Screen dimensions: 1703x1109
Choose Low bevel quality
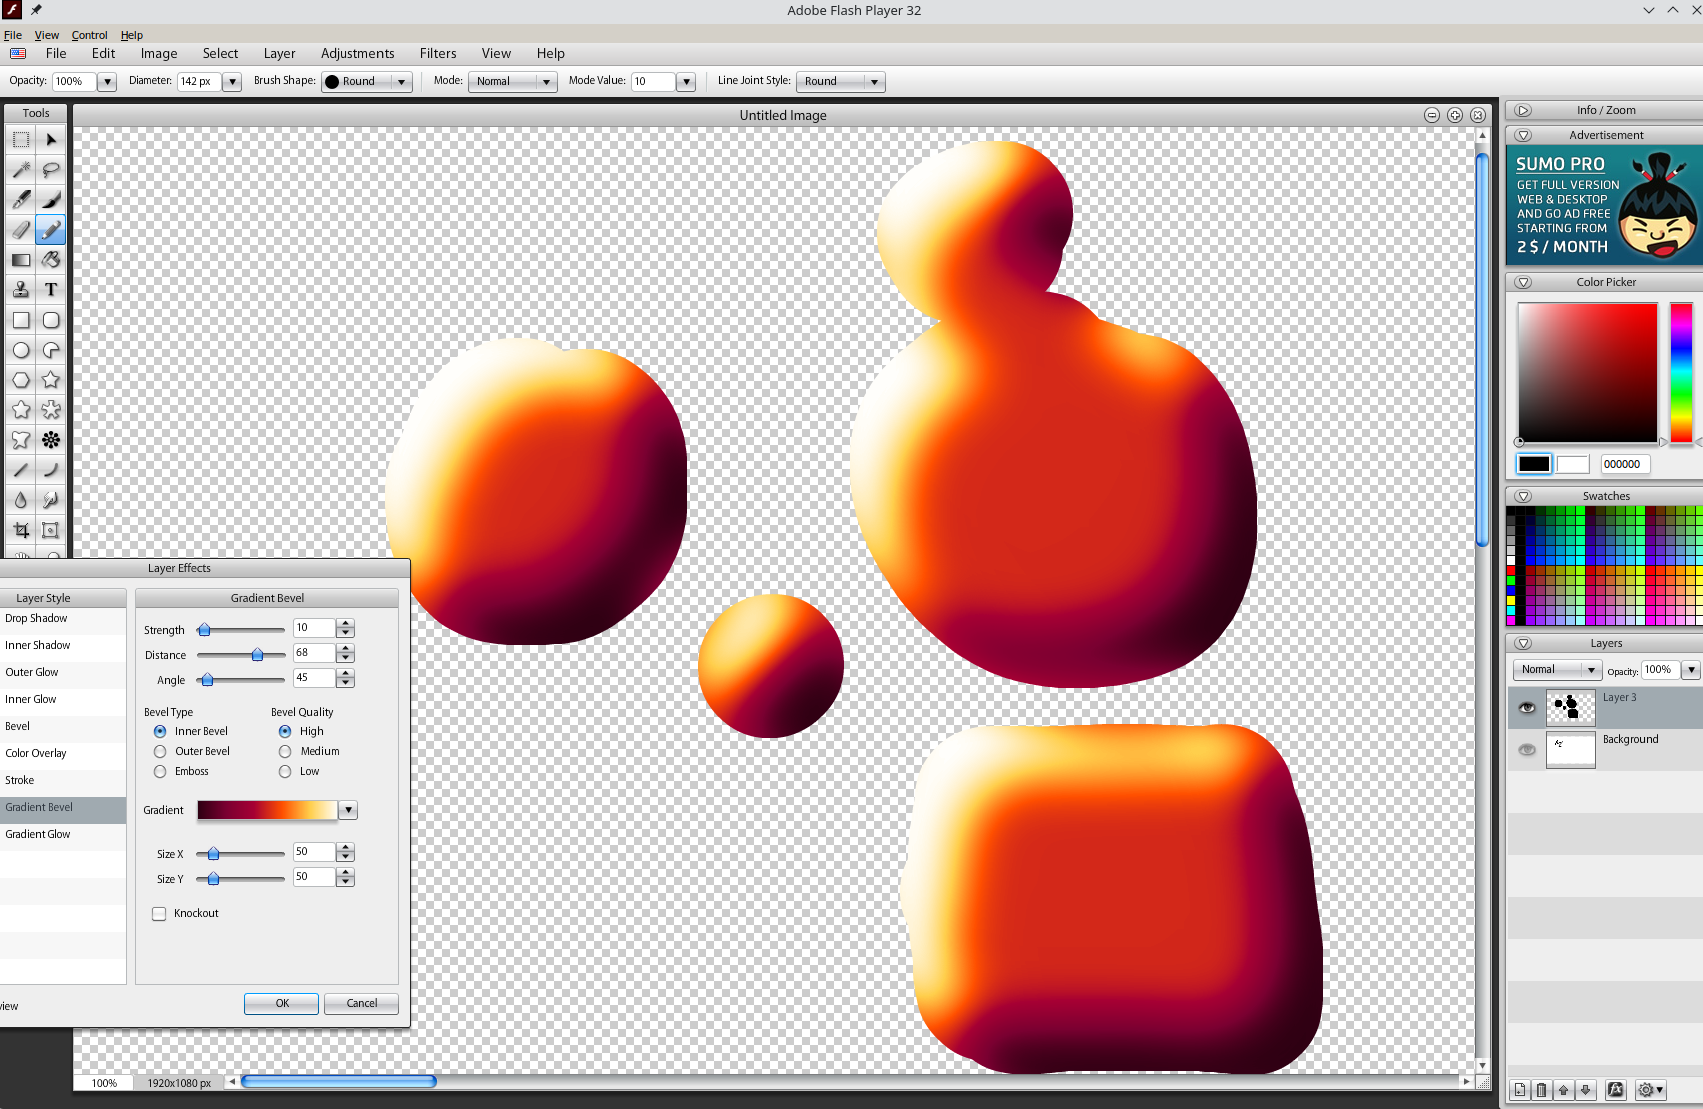pyautogui.click(x=285, y=771)
